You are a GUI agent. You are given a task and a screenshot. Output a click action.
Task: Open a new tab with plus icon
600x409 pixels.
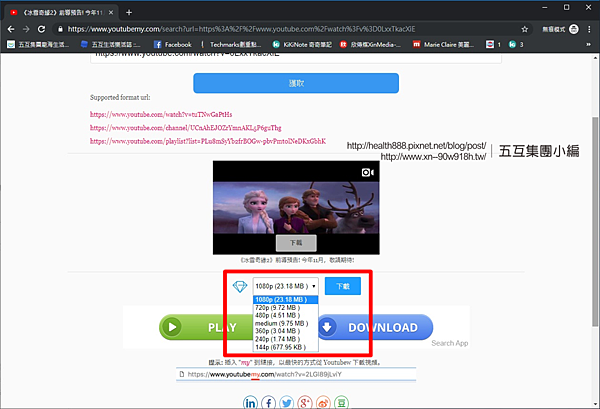pos(129,13)
